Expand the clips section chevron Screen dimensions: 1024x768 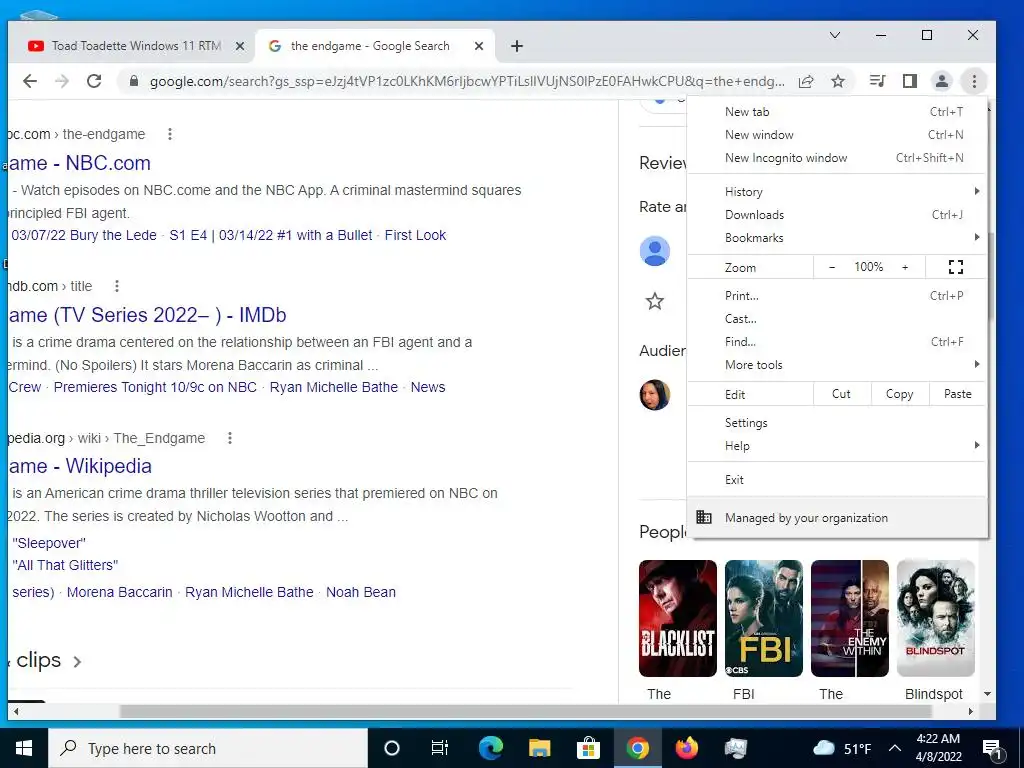[x=77, y=662]
